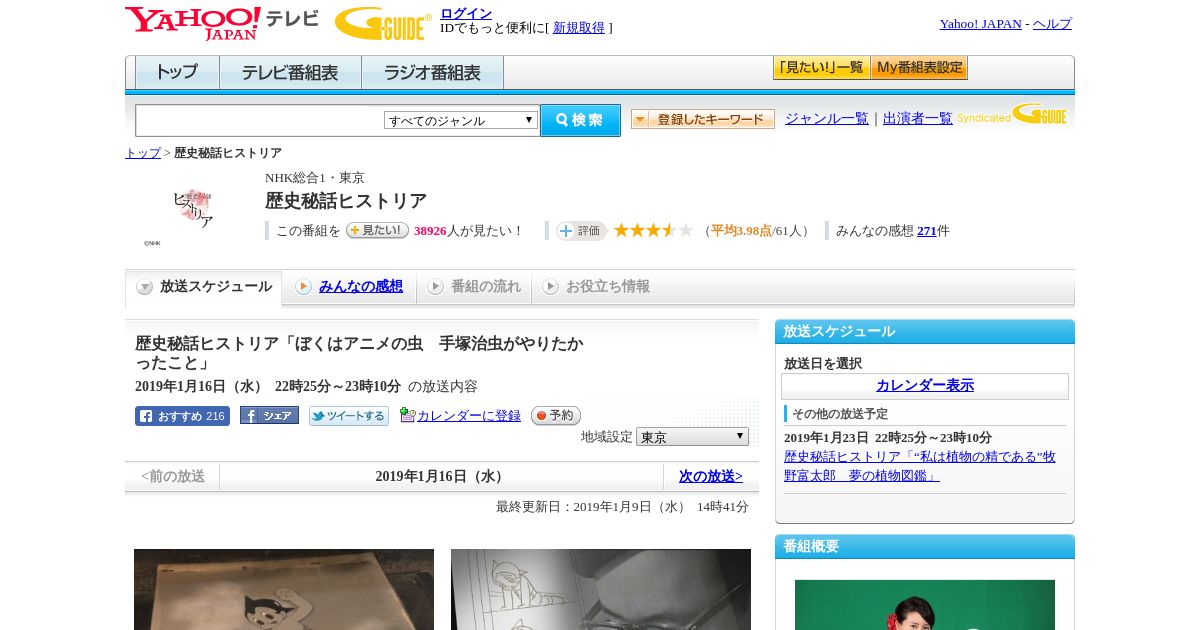1200x630 pixels.
Task: Click the 38926 見たい count text
Action: pyautogui.click(x=430, y=231)
